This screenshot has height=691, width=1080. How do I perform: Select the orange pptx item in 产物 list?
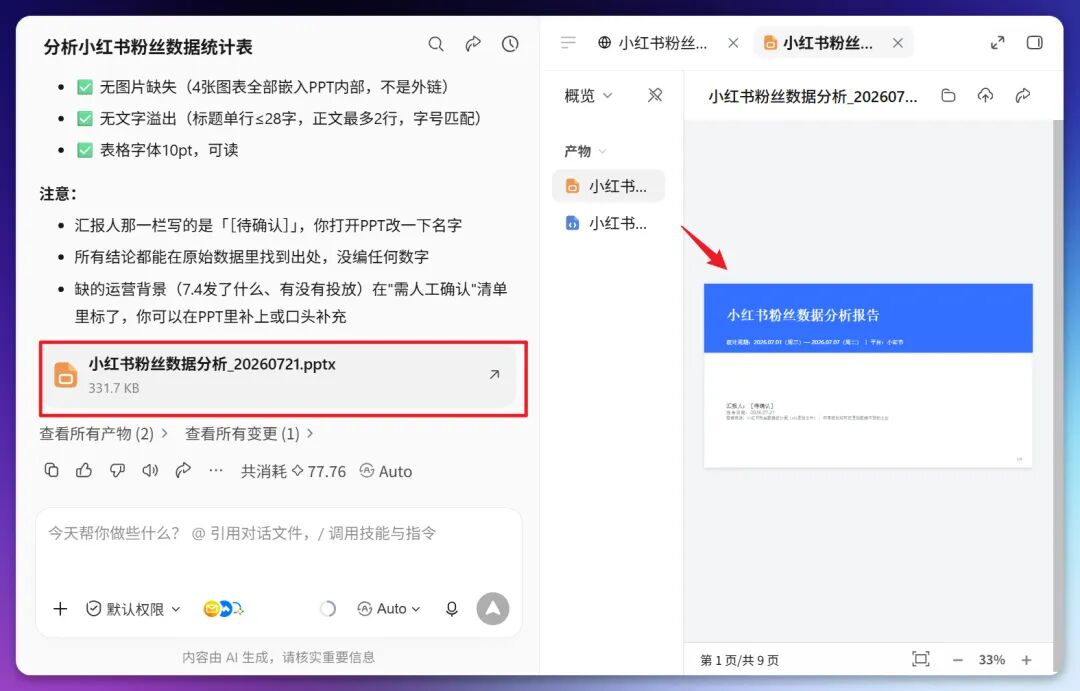coord(608,186)
